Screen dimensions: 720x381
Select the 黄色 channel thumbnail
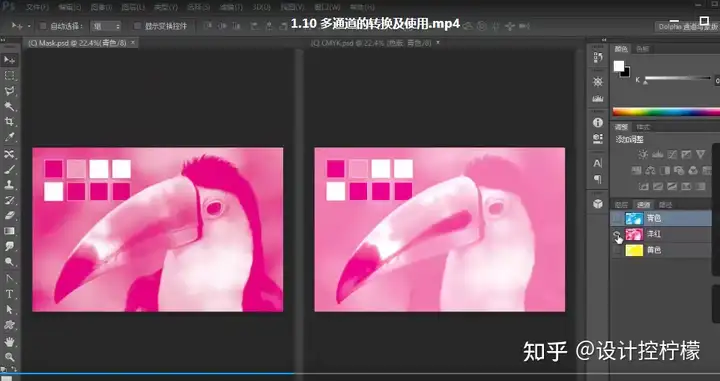pos(634,250)
